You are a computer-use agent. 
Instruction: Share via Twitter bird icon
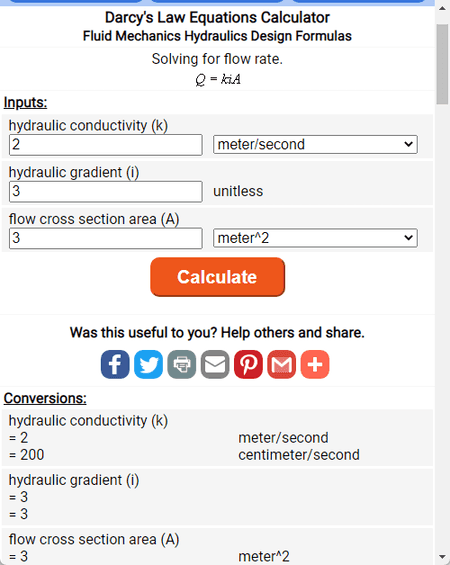tap(148, 364)
